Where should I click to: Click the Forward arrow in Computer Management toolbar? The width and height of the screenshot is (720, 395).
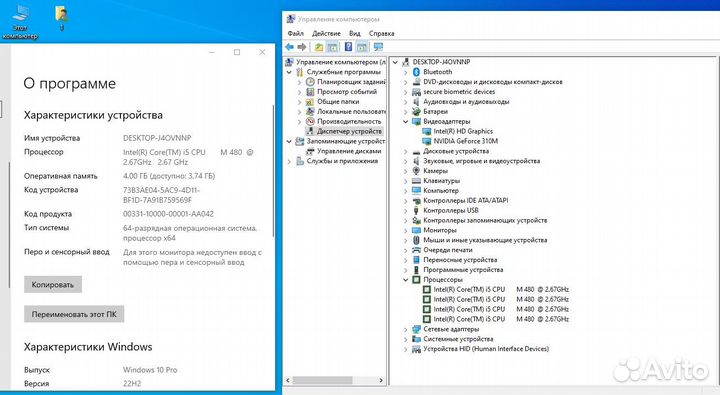(302, 47)
